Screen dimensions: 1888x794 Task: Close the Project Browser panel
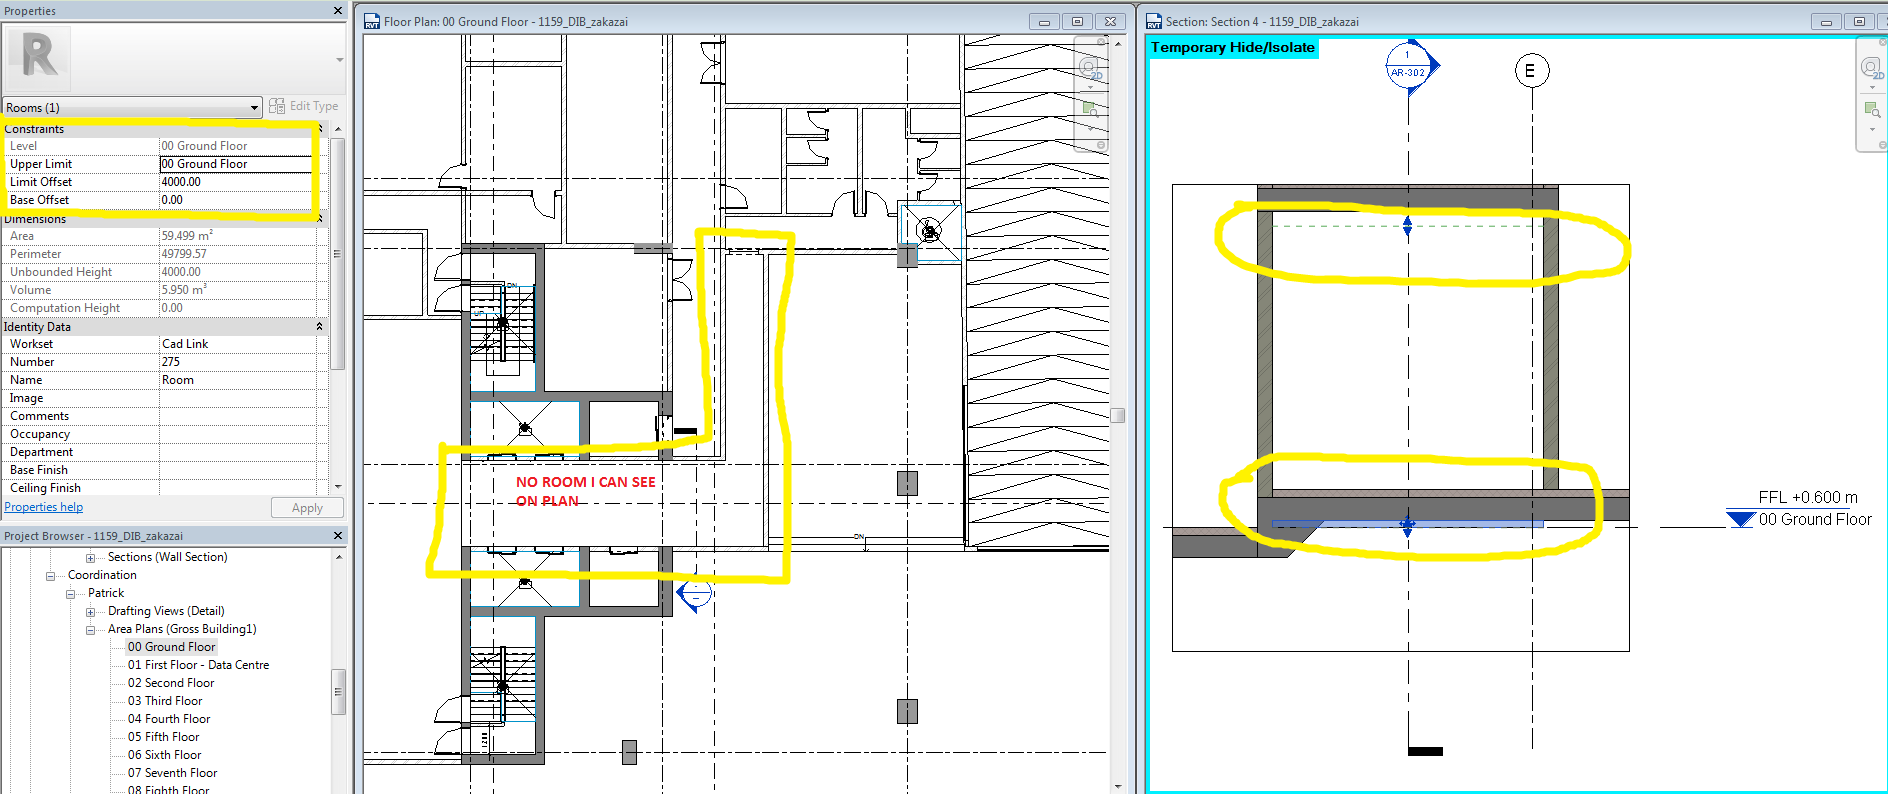point(338,536)
